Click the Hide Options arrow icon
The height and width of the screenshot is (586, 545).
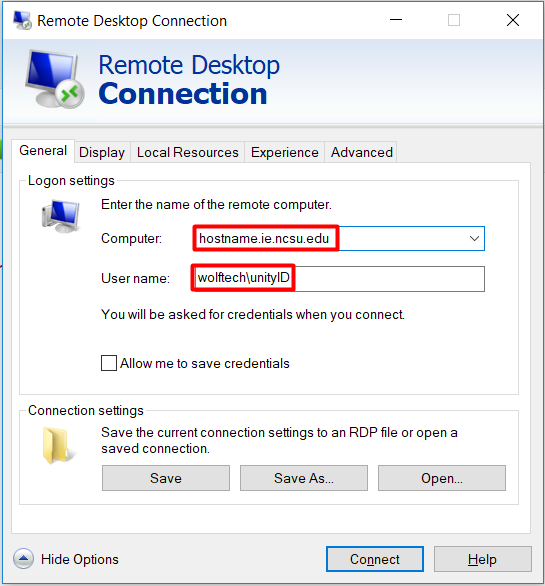(x=23, y=559)
